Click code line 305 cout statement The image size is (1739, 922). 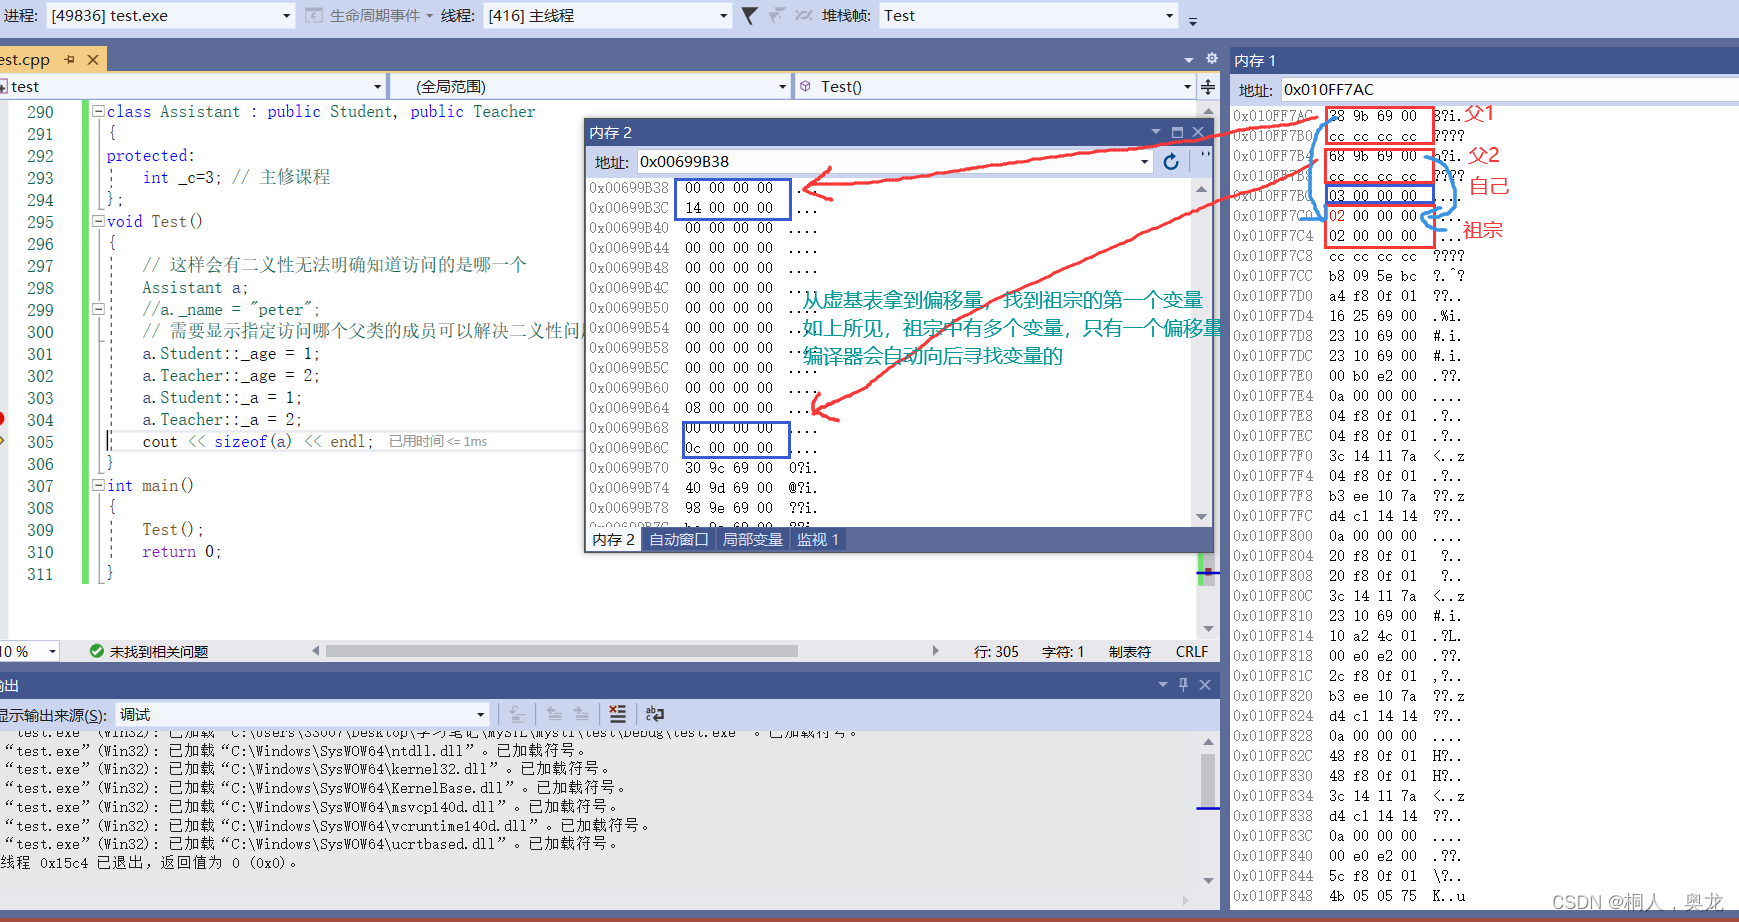258,442
